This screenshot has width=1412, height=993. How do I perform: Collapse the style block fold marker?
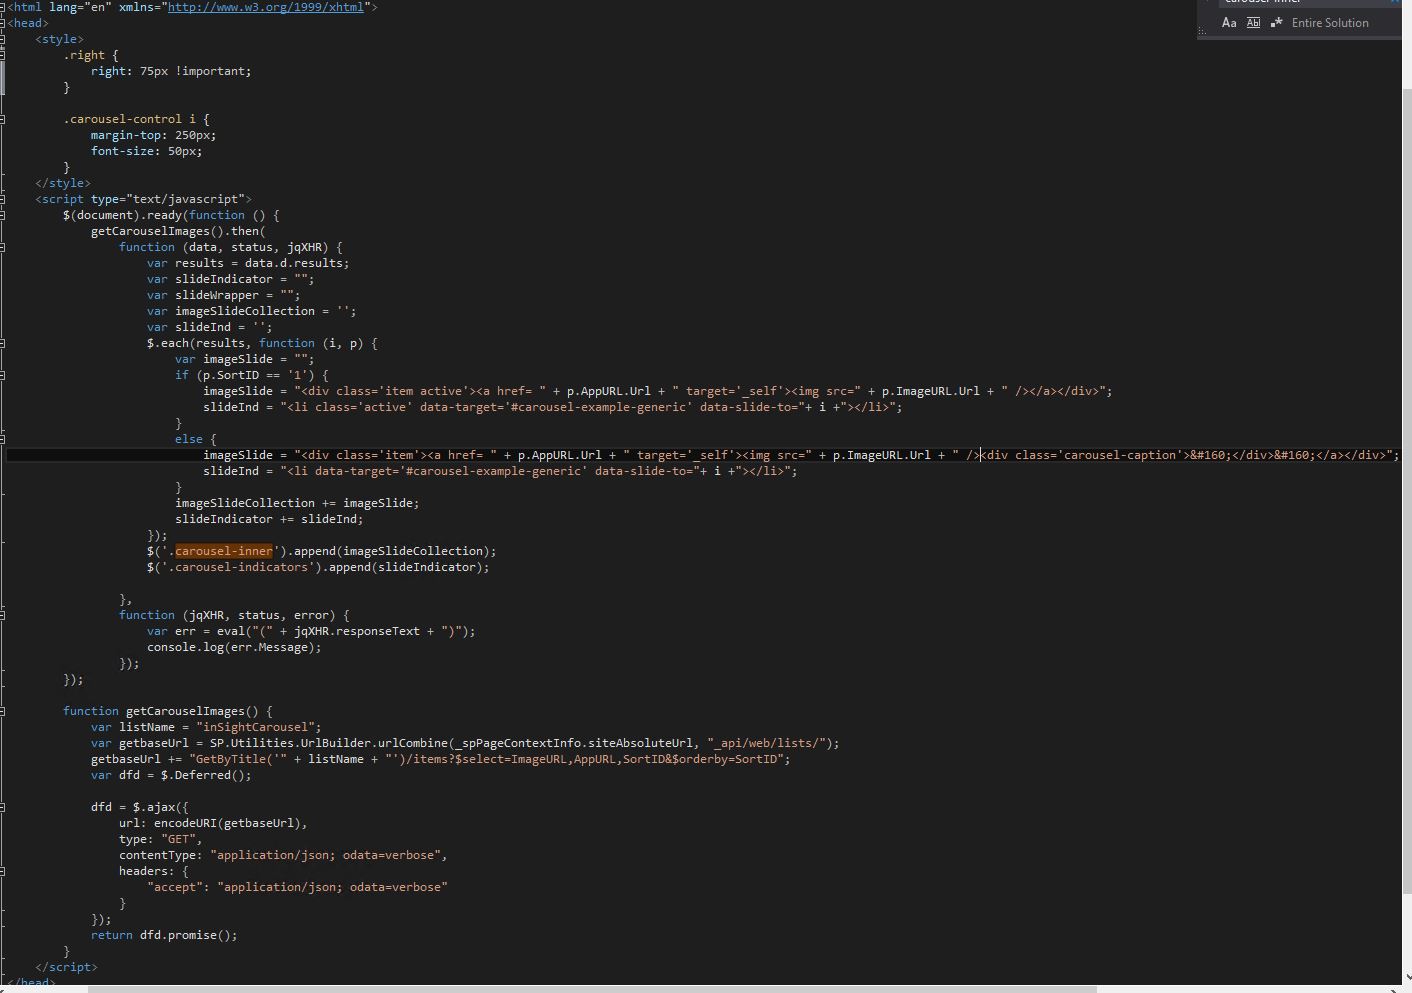(x=3, y=39)
